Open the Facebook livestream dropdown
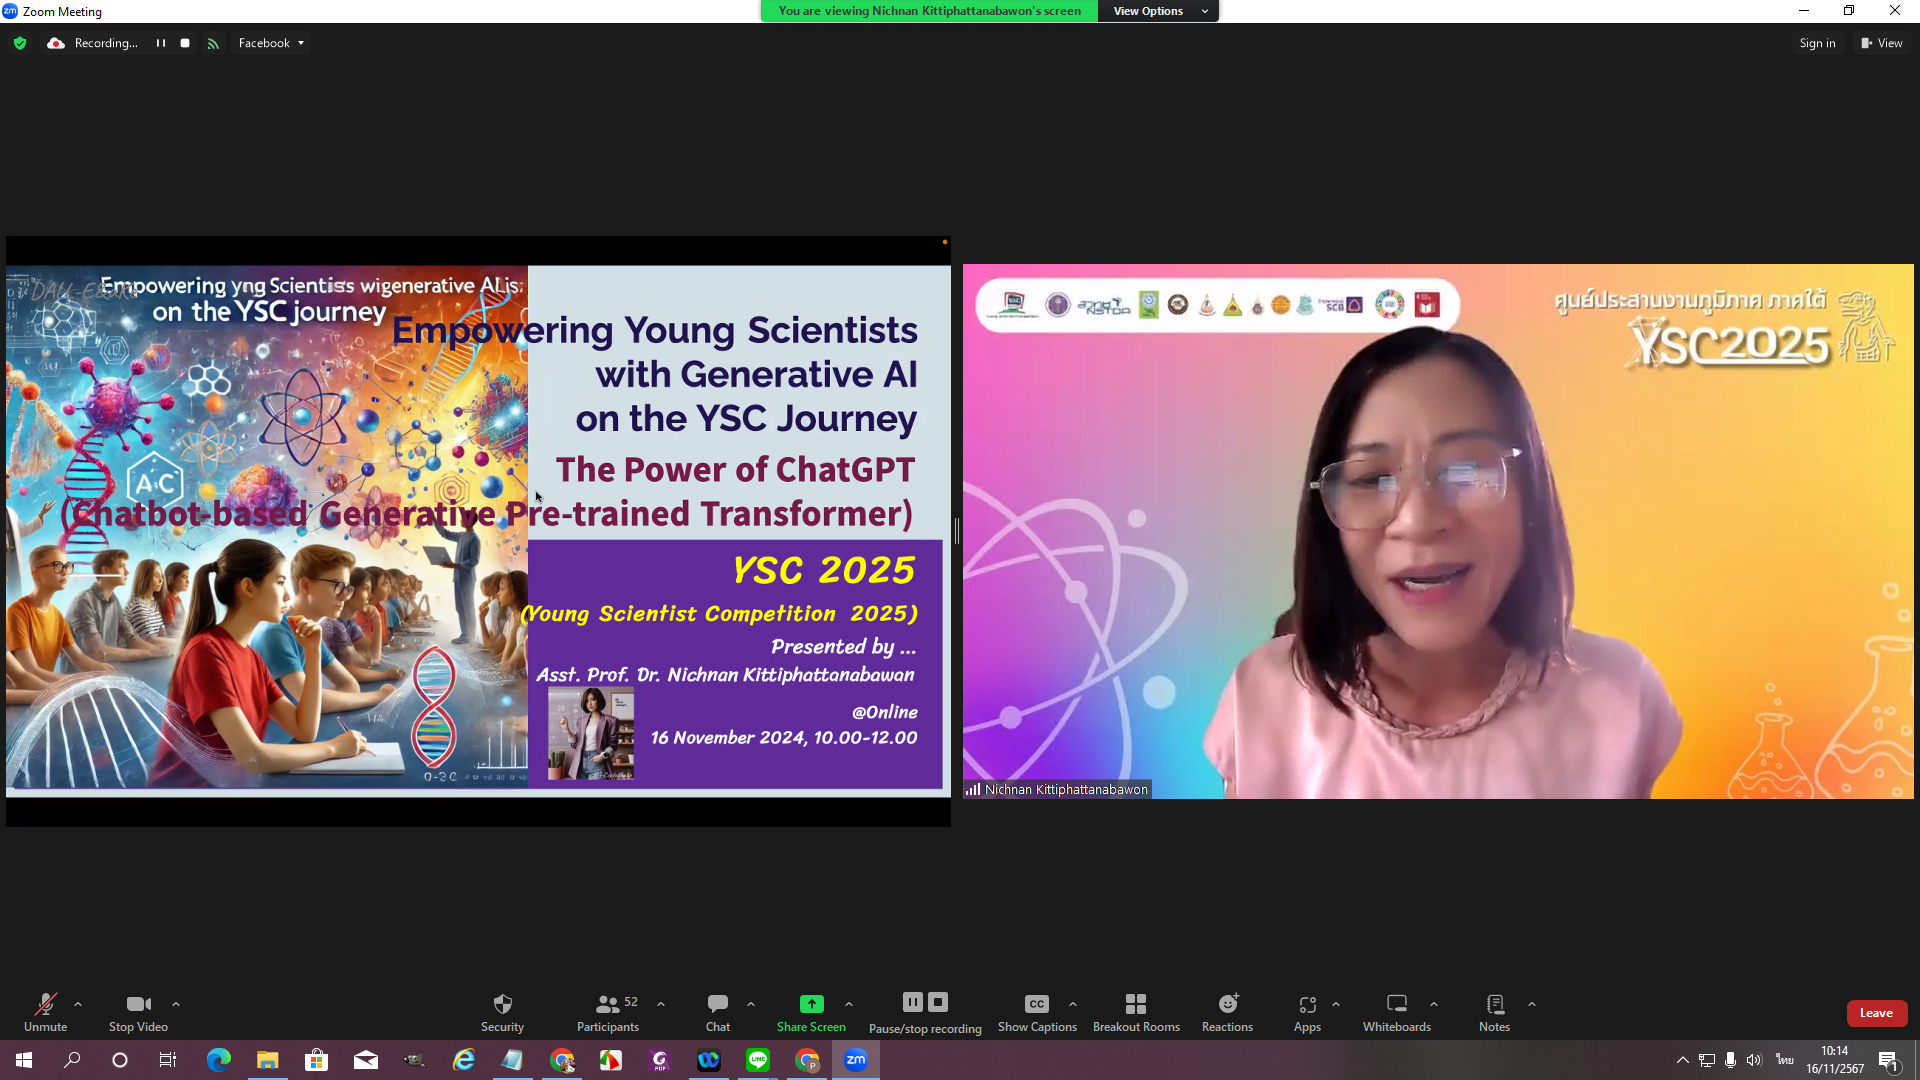The width and height of the screenshot is (1920, 1080). click(271, 43)
